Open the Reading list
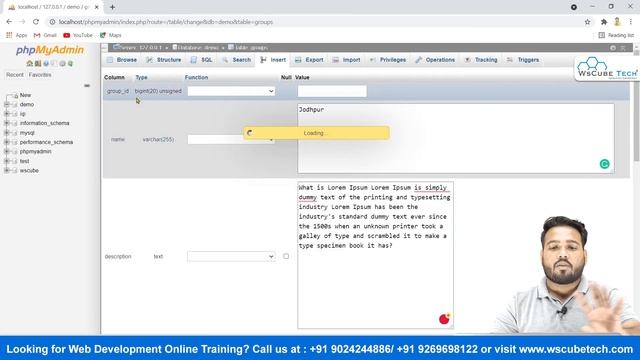Screen dimensions: 640x360 pyautogui.click(x=616, y=36)
